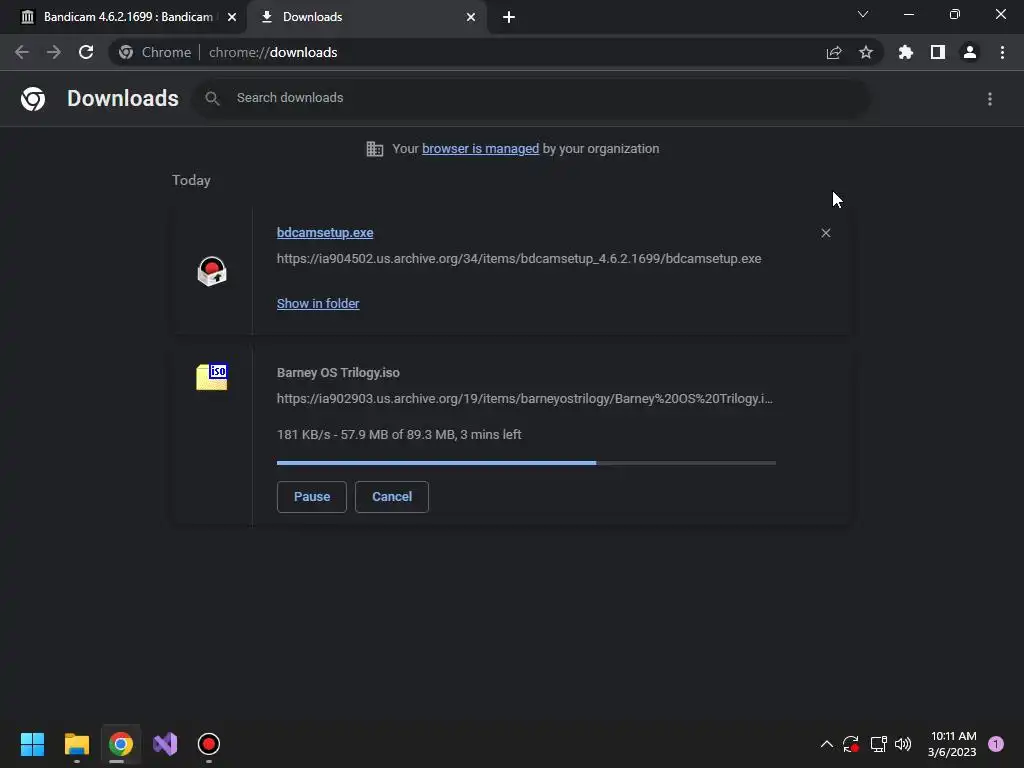The image size is (1024, 768).
Task: Open the bdcamsetup.exe file link
Action: pos(325,232)
